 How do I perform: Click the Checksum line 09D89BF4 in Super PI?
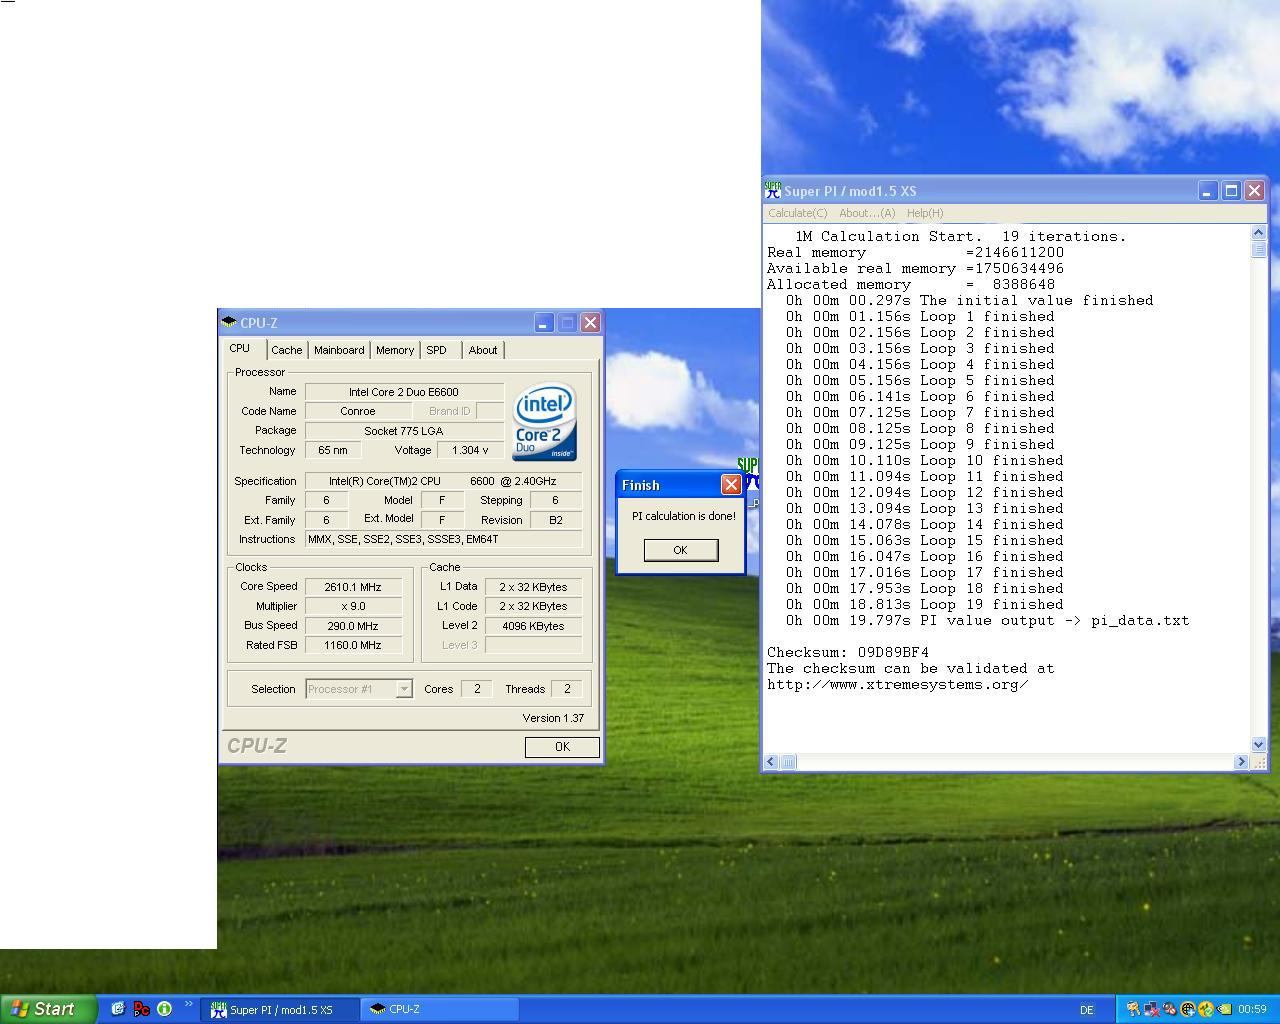[x=848, y=652]
